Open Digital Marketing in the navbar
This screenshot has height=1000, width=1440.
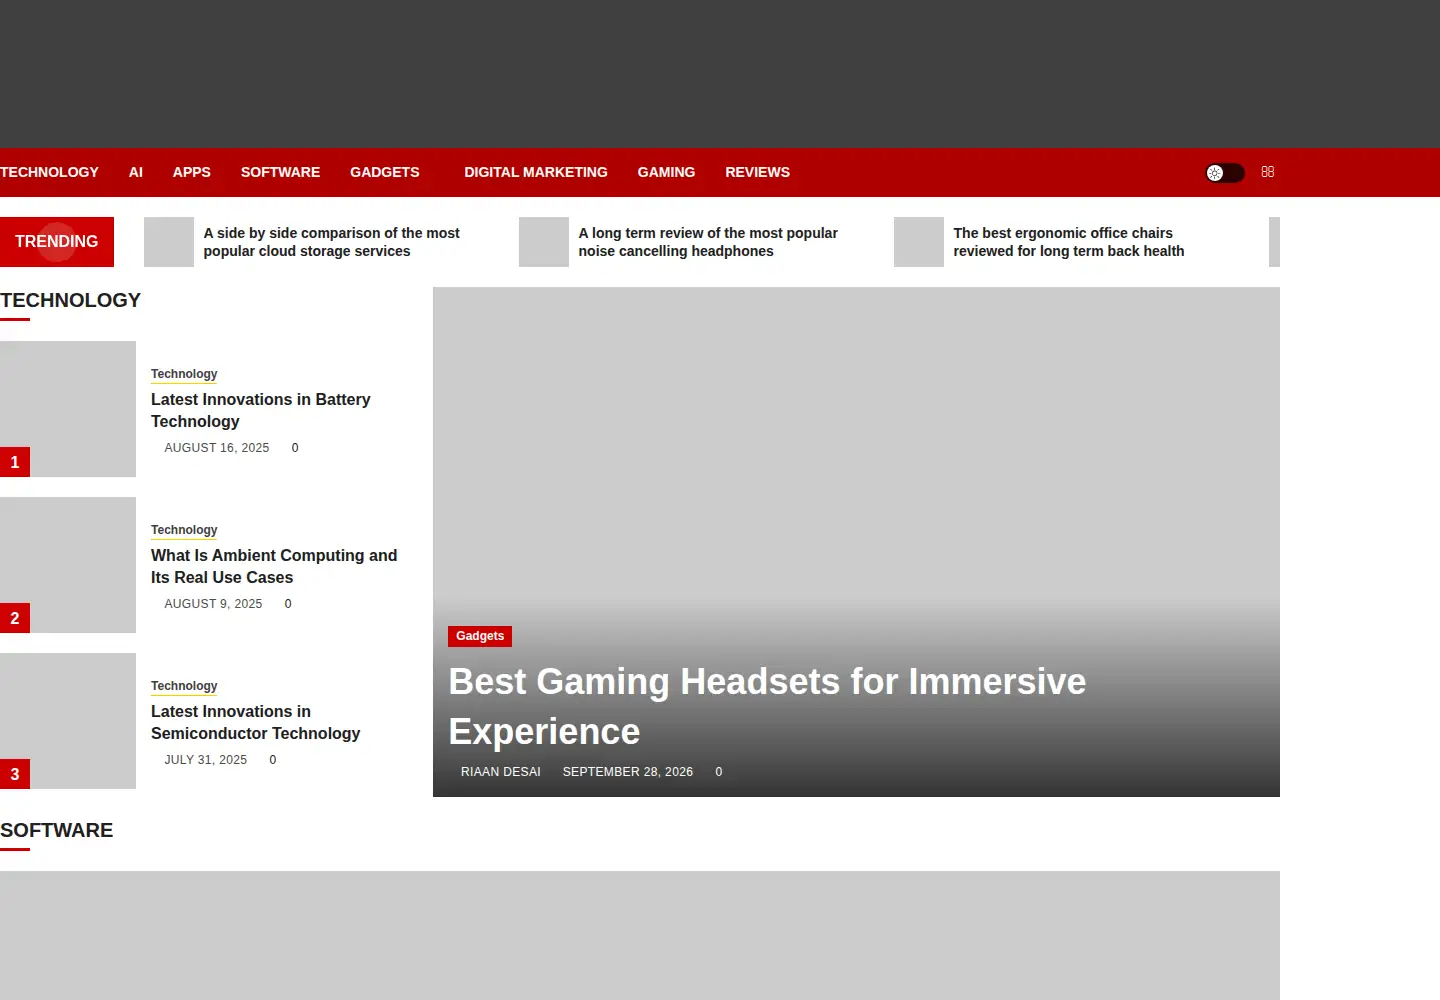(x=536, y=172)
